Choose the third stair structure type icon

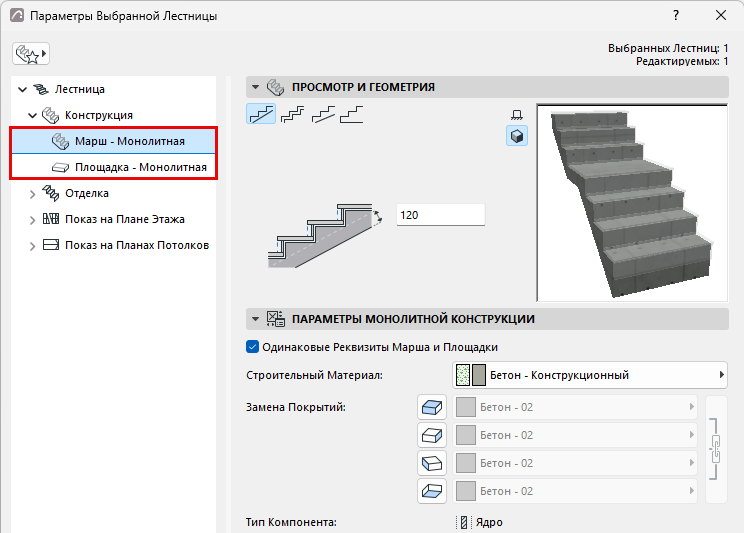coord(323,114)
